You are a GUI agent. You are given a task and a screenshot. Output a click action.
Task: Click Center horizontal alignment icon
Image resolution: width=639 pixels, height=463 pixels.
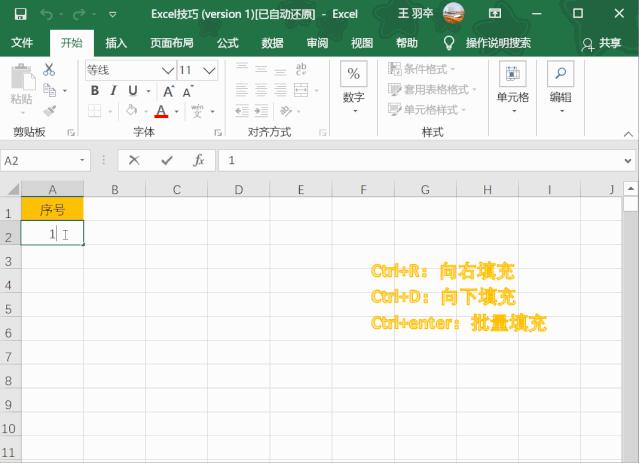[x=261, y=90]
